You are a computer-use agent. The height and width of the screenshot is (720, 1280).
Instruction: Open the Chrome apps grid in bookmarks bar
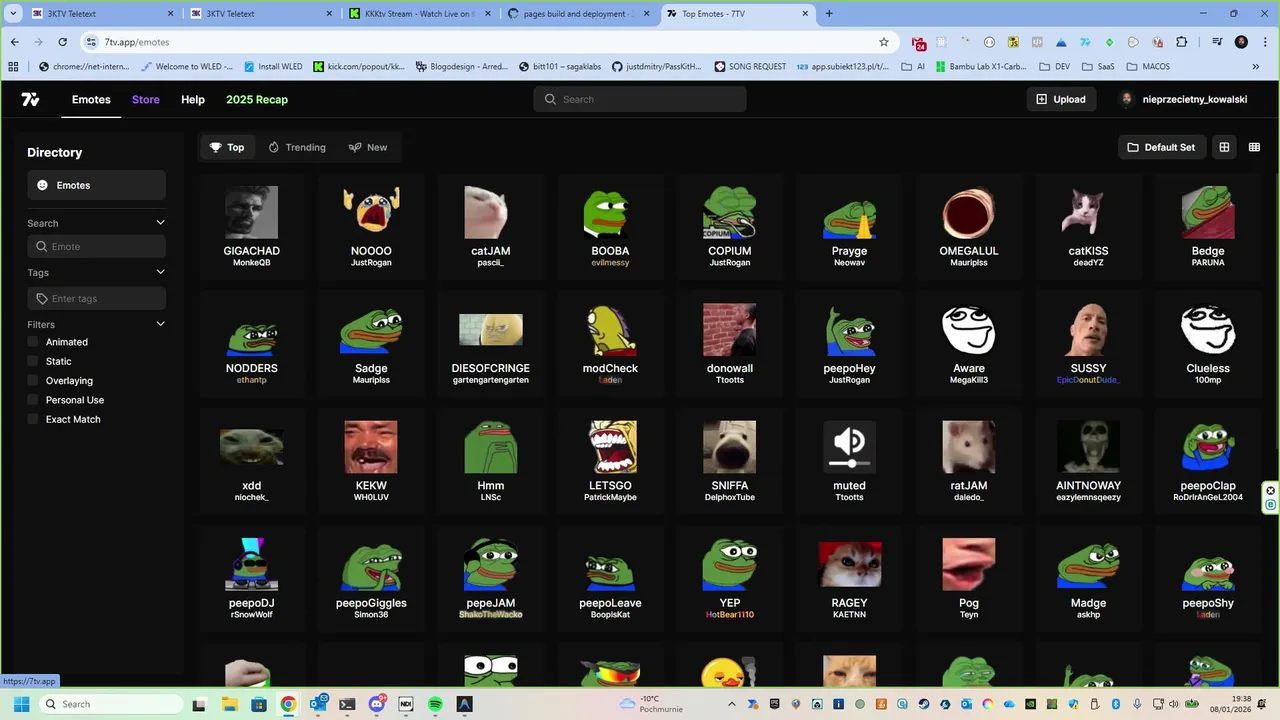(x=13, y=67)
